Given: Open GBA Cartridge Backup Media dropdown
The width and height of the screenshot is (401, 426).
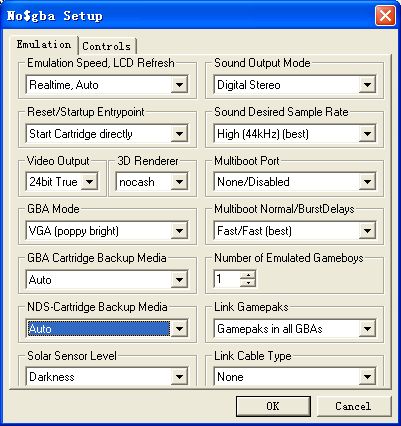Looking at the screenshot, I should [x=179, y=279].
